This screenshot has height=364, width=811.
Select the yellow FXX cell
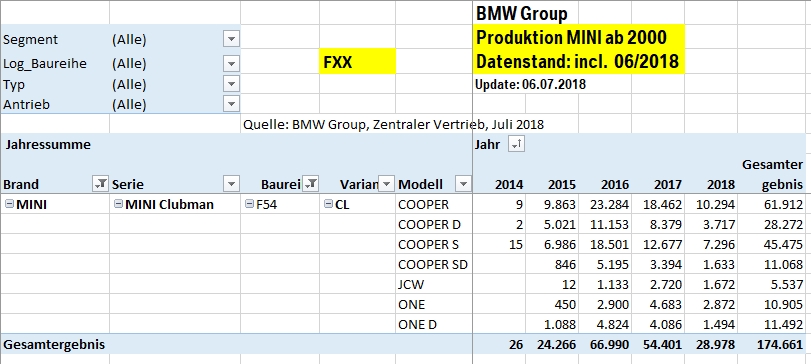357,62
